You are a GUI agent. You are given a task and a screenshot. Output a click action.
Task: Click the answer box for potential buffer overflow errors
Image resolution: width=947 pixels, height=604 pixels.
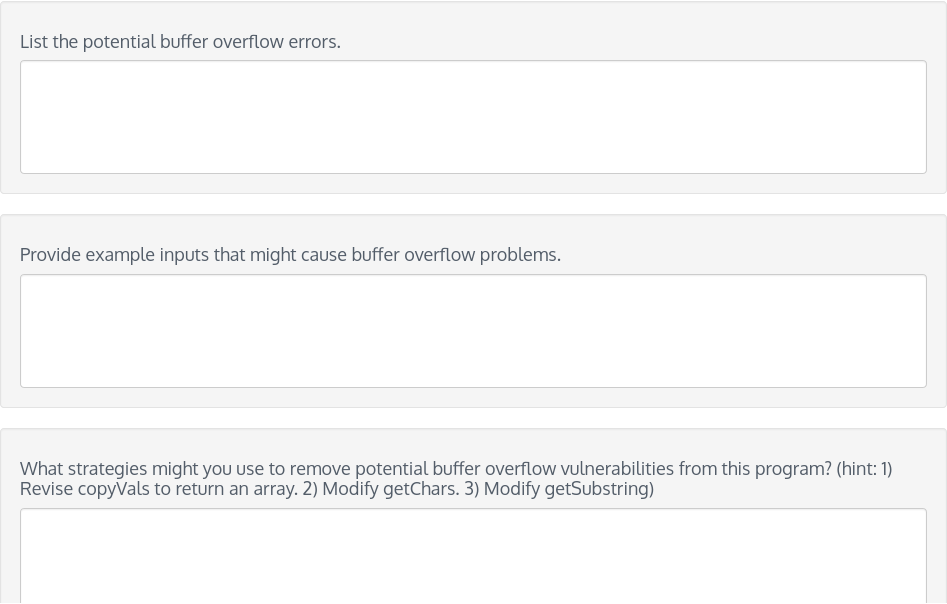pyautogui.click(x=473, y=117)
